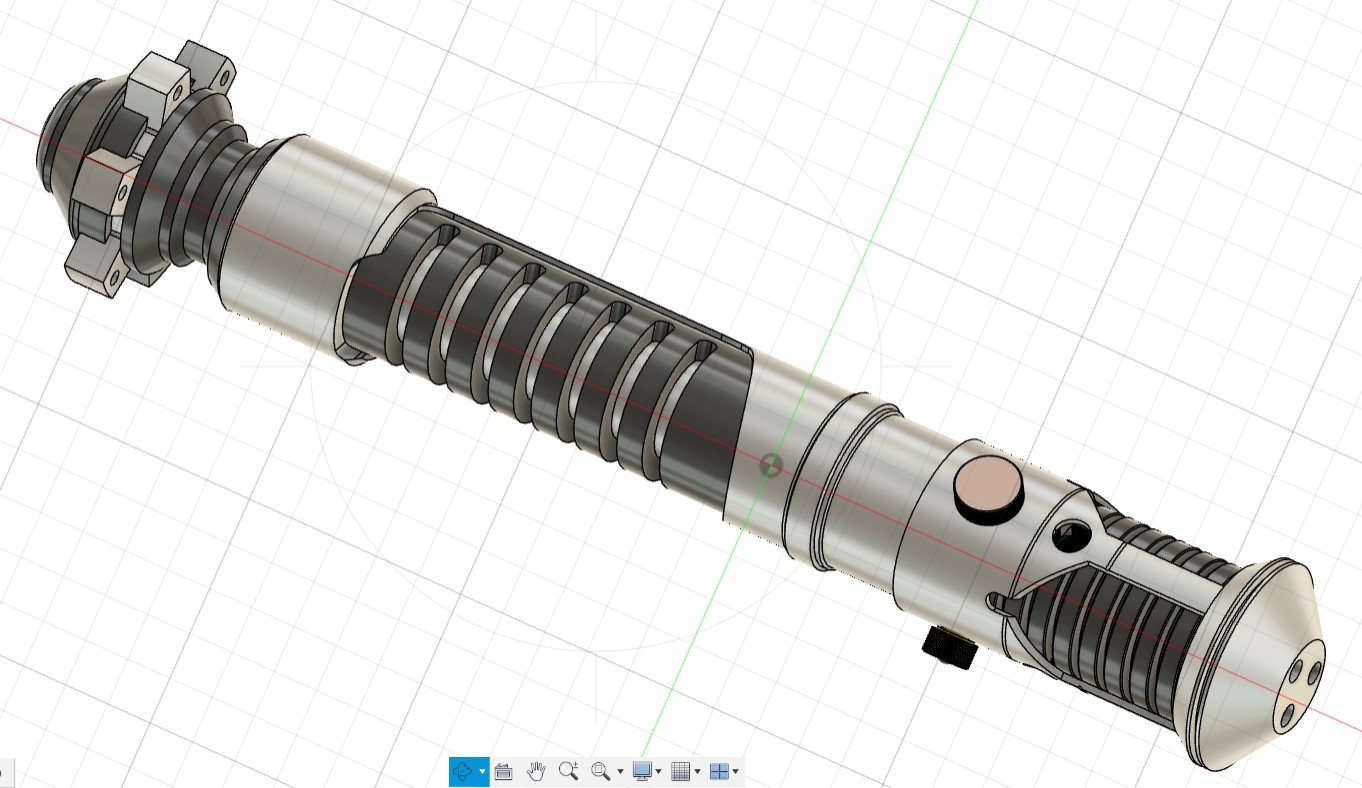
Task: Click the Look At tool icon
Action: click(504, 771)
